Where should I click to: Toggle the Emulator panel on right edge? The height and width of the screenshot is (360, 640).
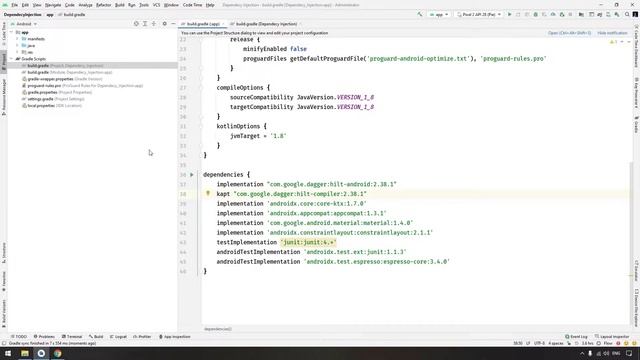(636, 270)
